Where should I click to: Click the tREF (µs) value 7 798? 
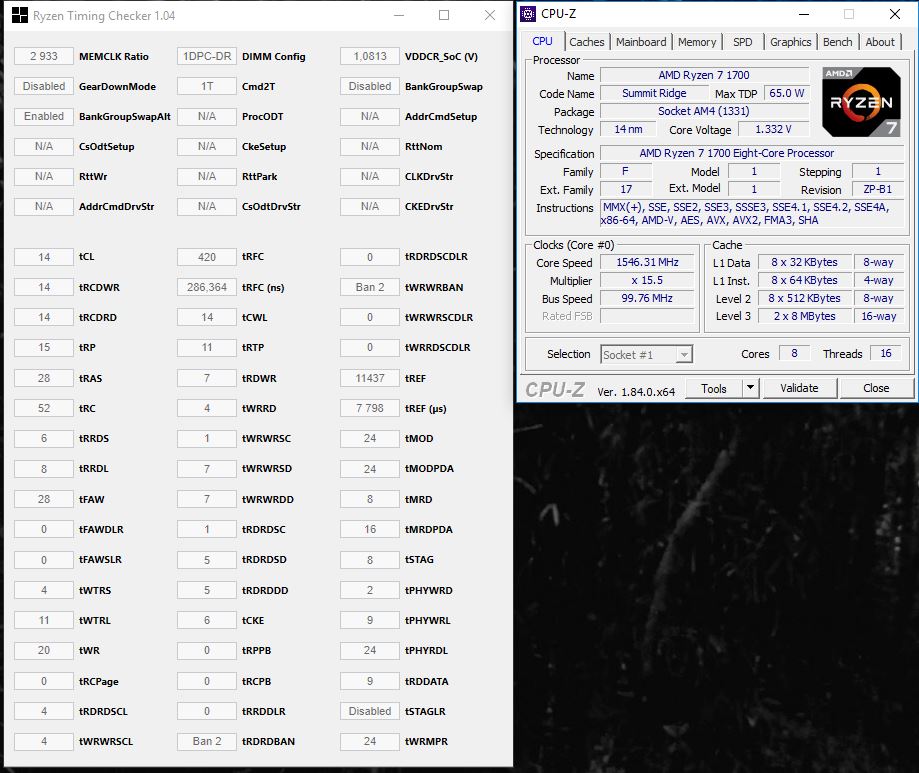(x=370, y=408)
